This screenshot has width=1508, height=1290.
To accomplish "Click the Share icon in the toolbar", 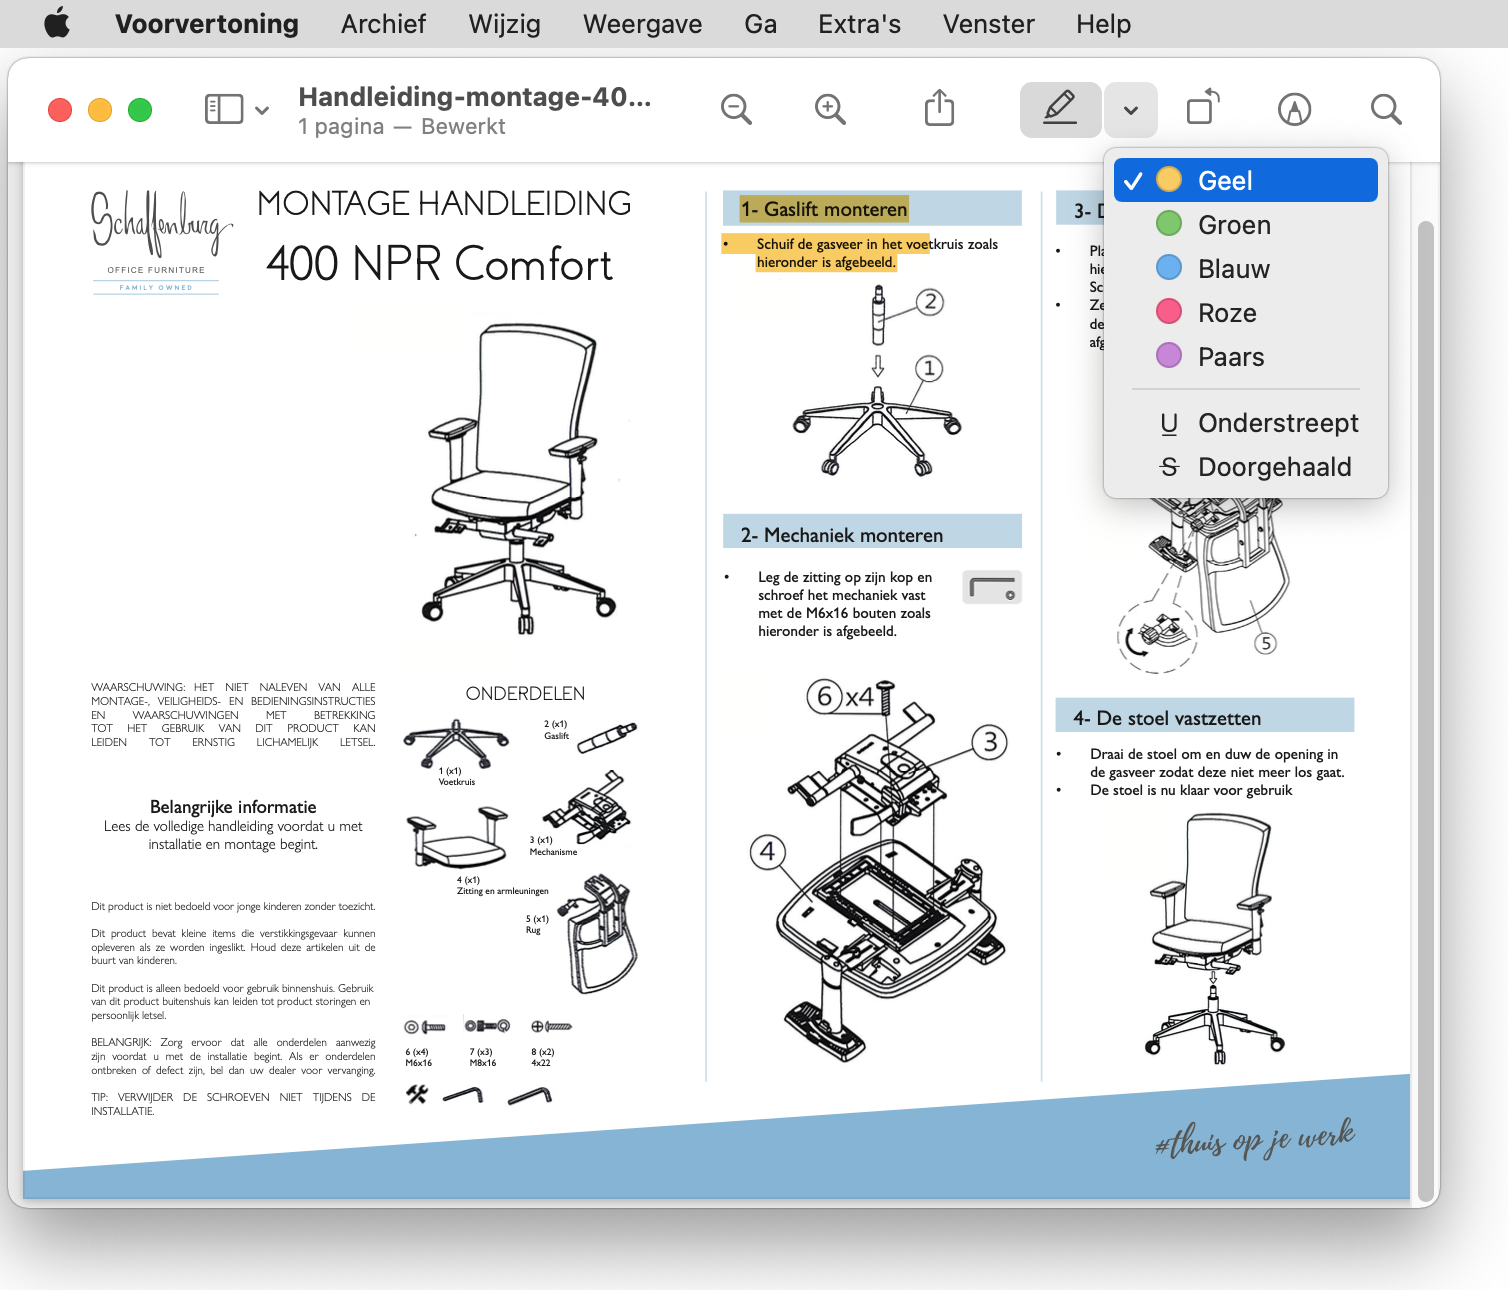I will pos(939,108).
